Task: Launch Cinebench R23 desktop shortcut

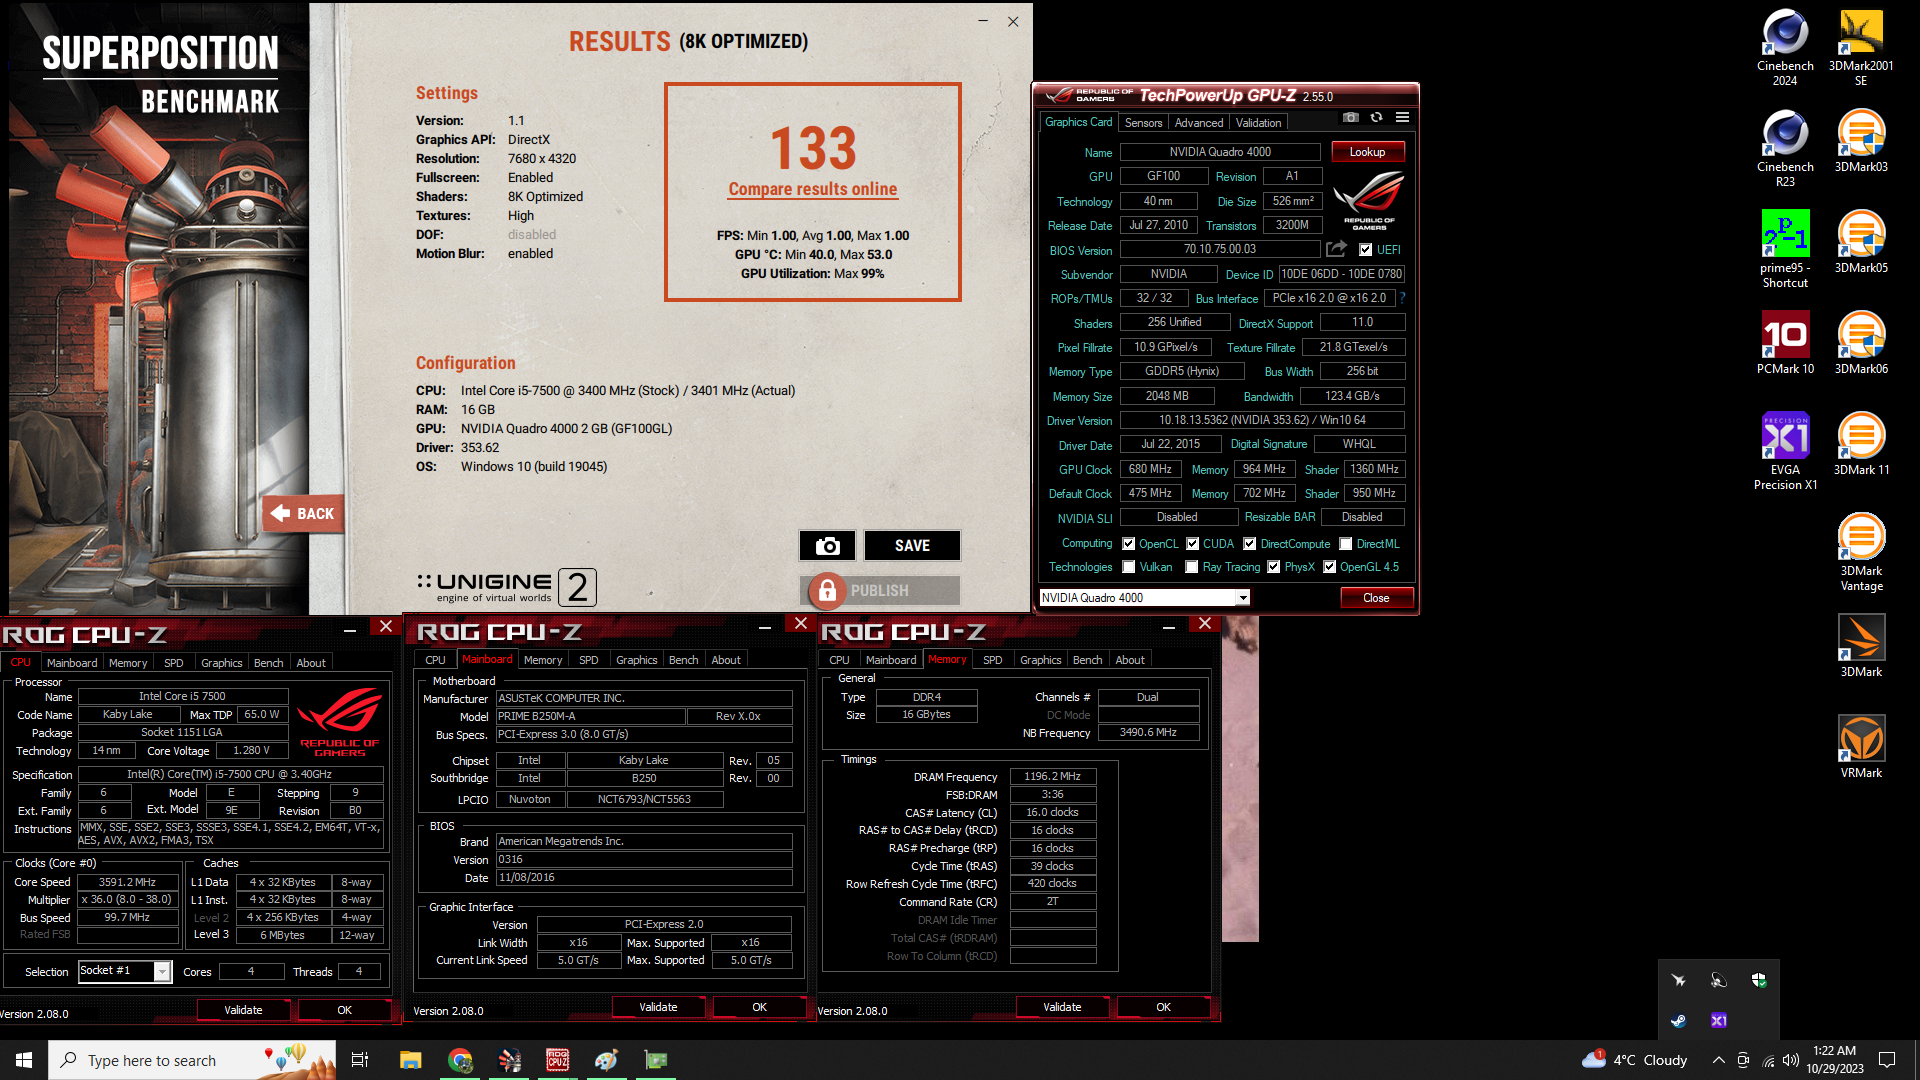Action: point(1785,148)
